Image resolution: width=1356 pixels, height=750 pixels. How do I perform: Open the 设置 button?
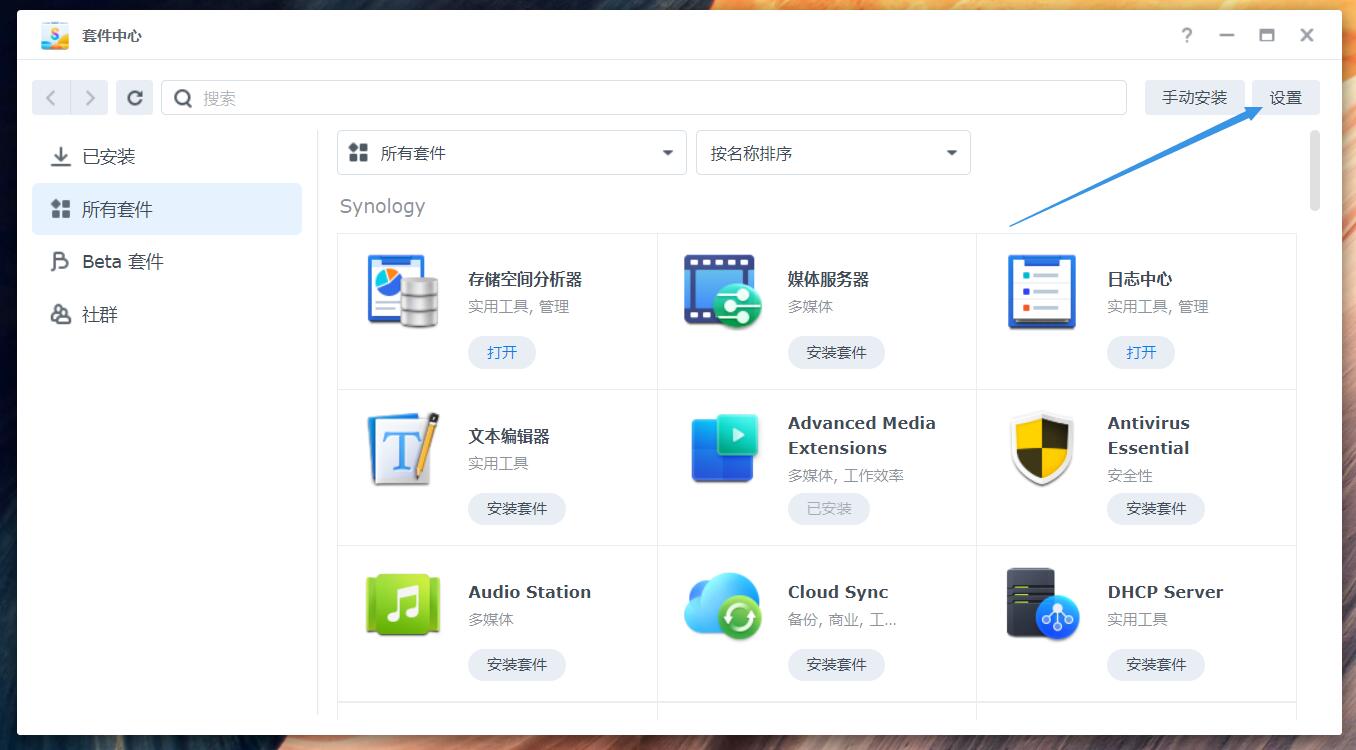pos(1286,98)
